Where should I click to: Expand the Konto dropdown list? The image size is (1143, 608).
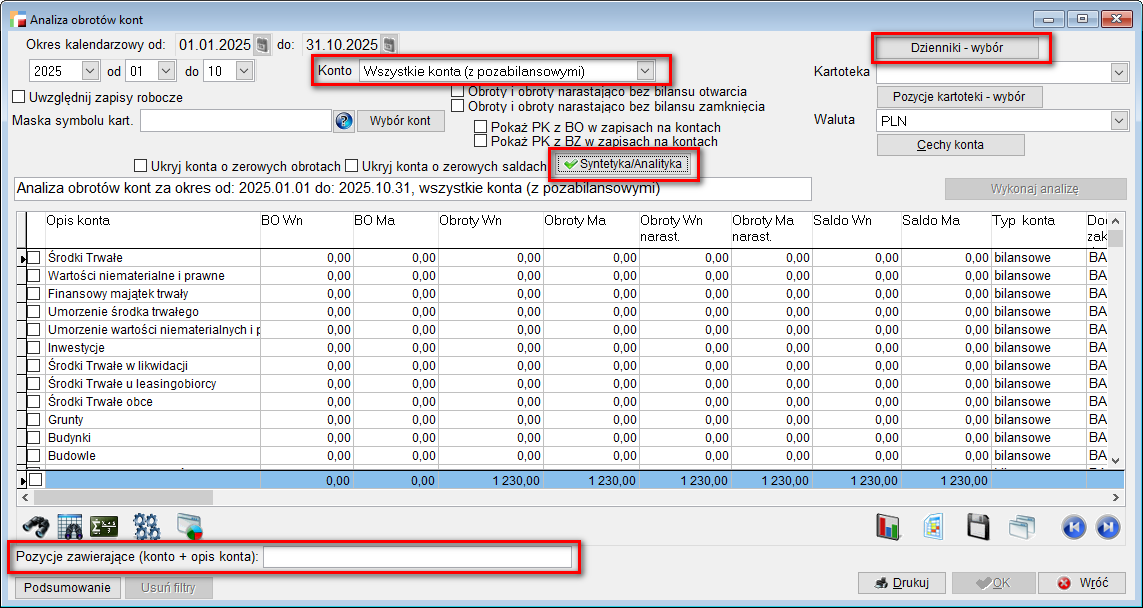pyautogui.click(x=645, y=71)
